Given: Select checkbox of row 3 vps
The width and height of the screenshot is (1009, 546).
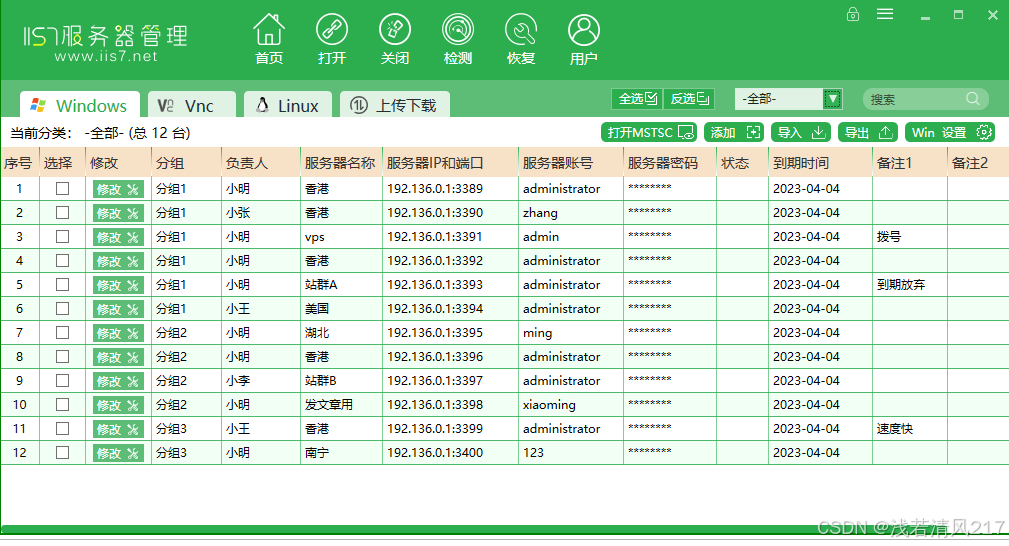Looking at the screenshot, I should (x=62, y=236).
